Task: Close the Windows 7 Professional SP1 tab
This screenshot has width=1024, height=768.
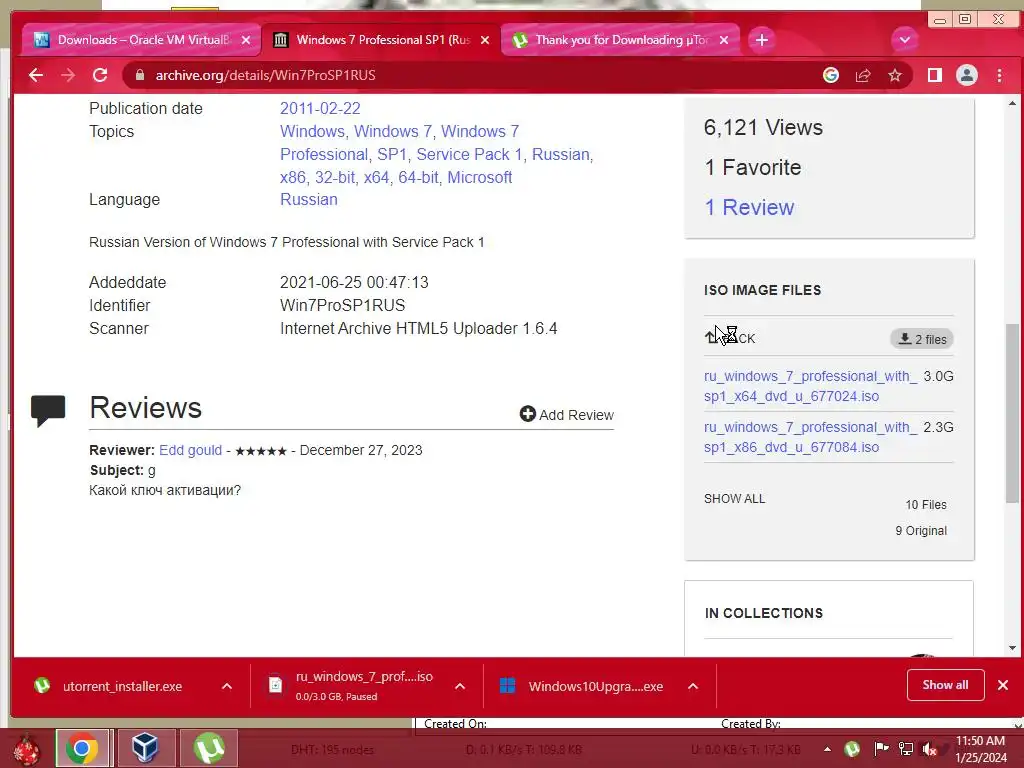Action: coord(485,40)
